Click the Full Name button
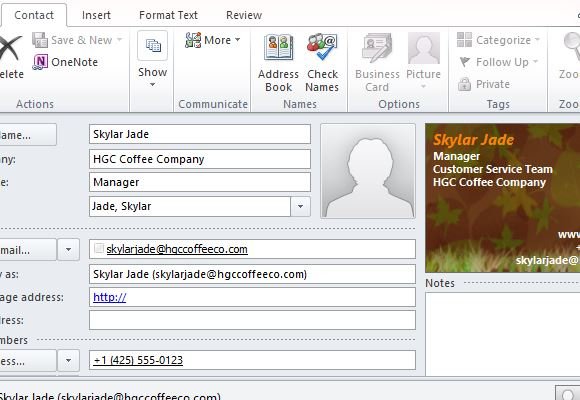The image size is (580, 400). pyautogui.click(x=28, y=135)
